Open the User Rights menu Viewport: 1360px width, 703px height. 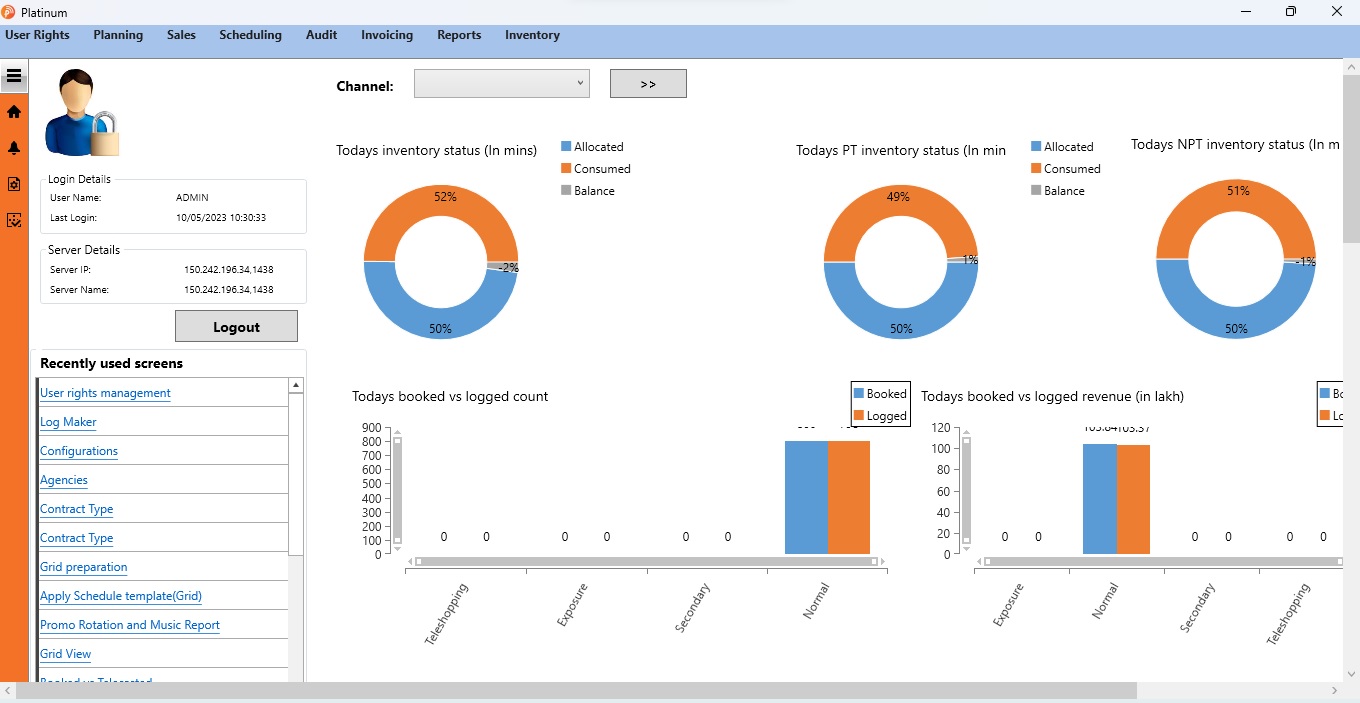point(38,35)
